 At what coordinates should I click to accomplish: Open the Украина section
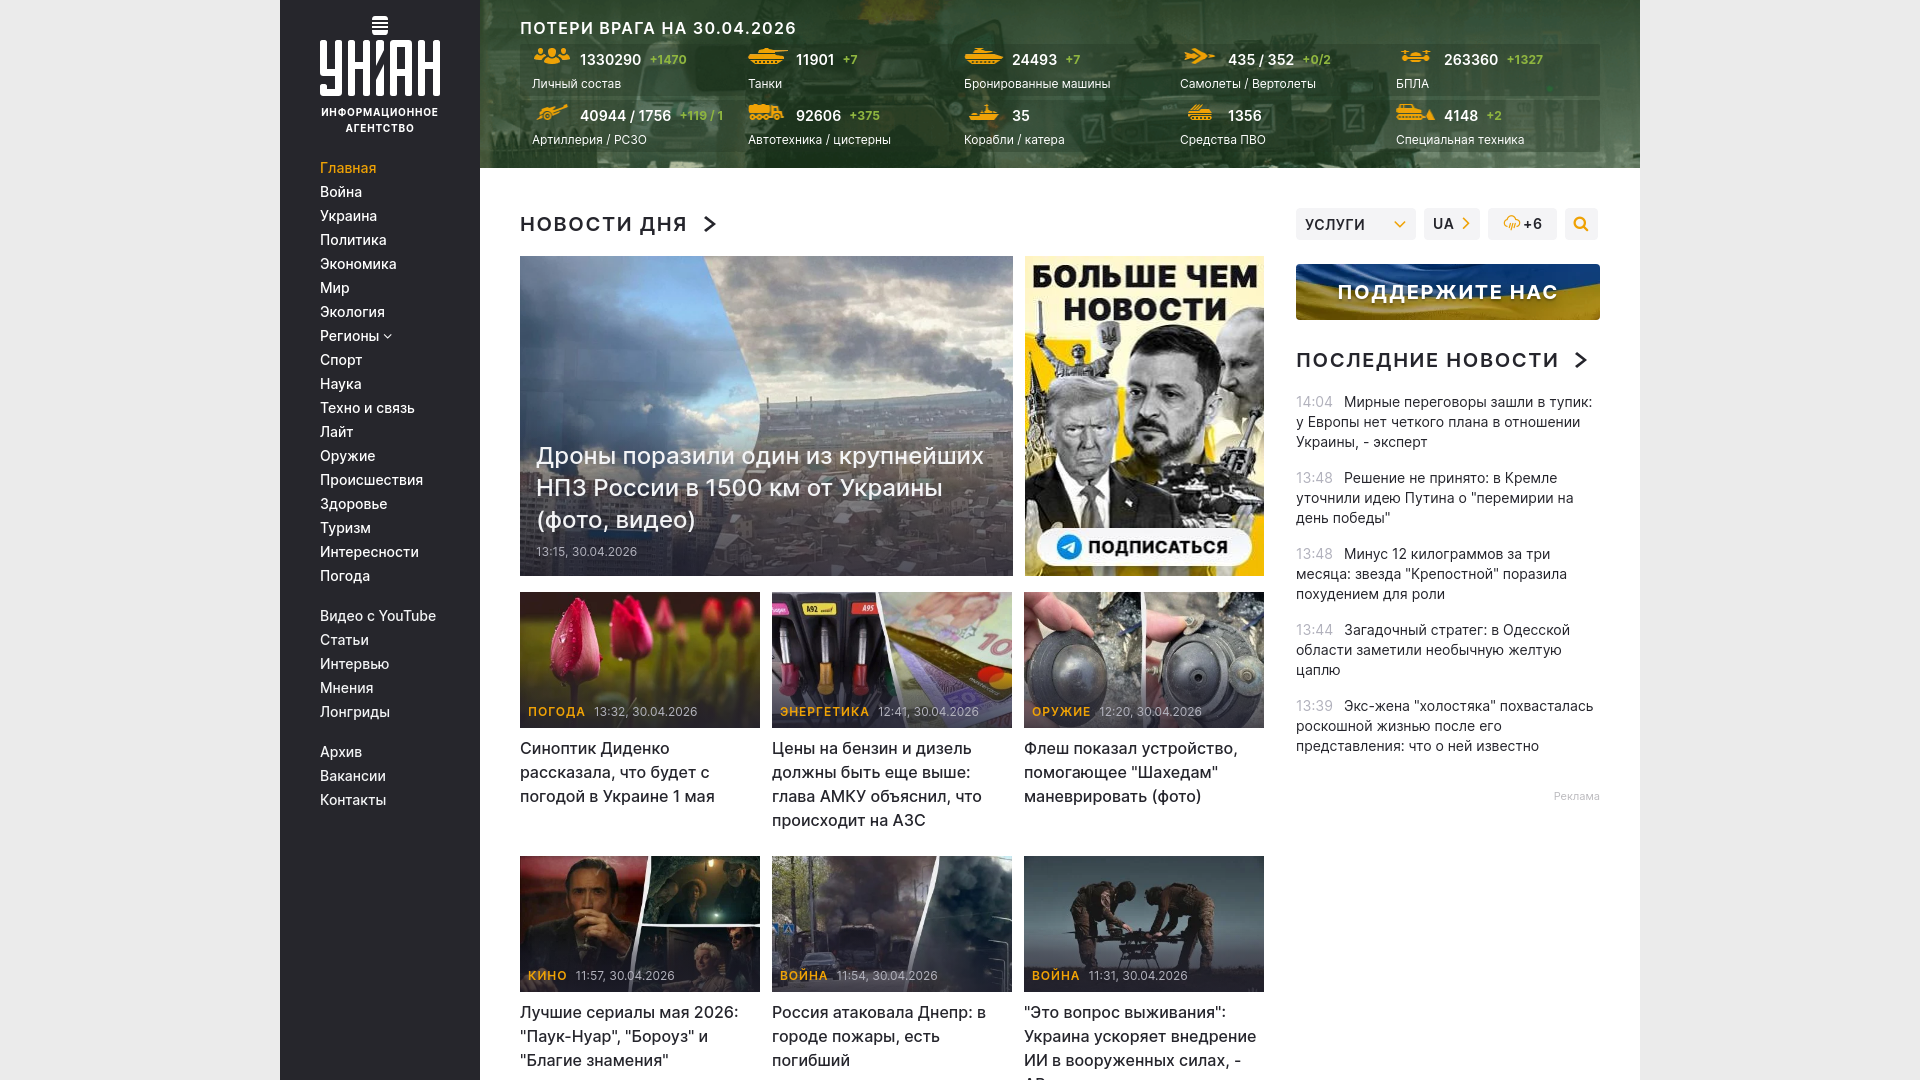pos(348,216)
